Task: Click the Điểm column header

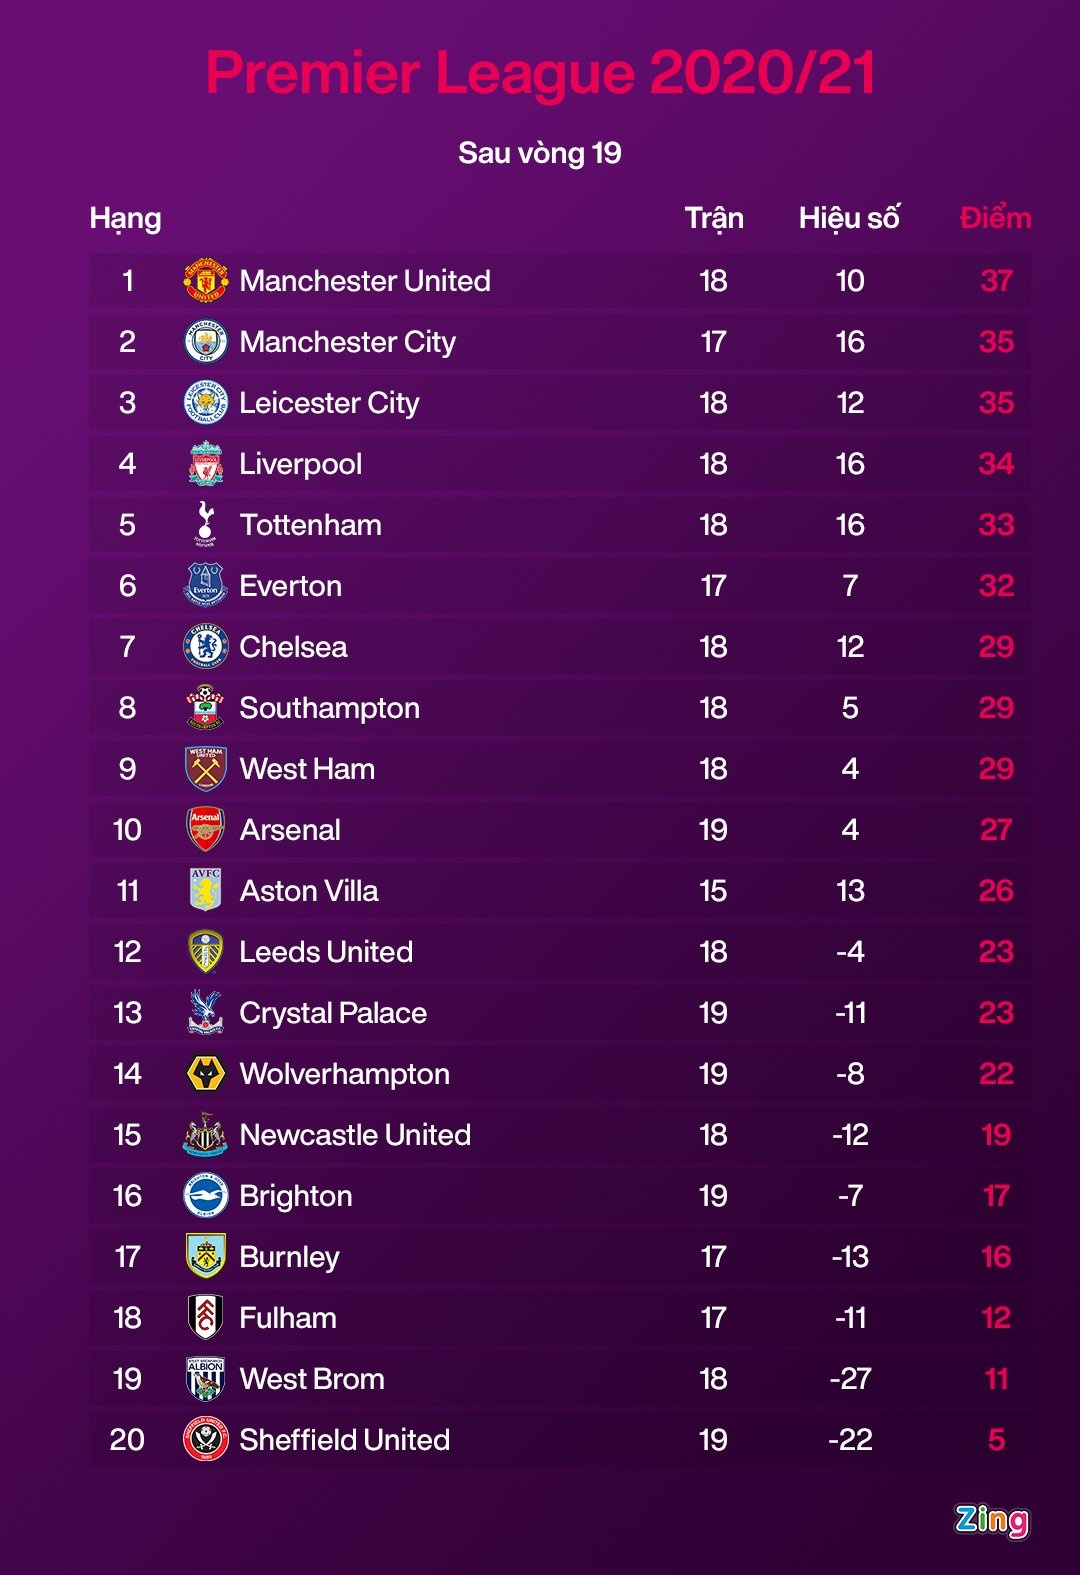Action: point(995,218)
